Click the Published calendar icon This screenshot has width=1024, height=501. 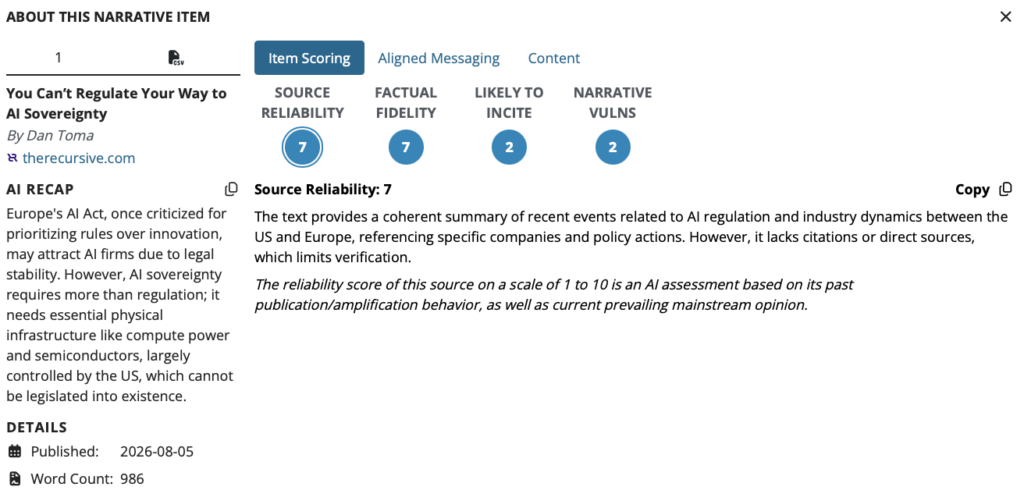tap(15, 451)
